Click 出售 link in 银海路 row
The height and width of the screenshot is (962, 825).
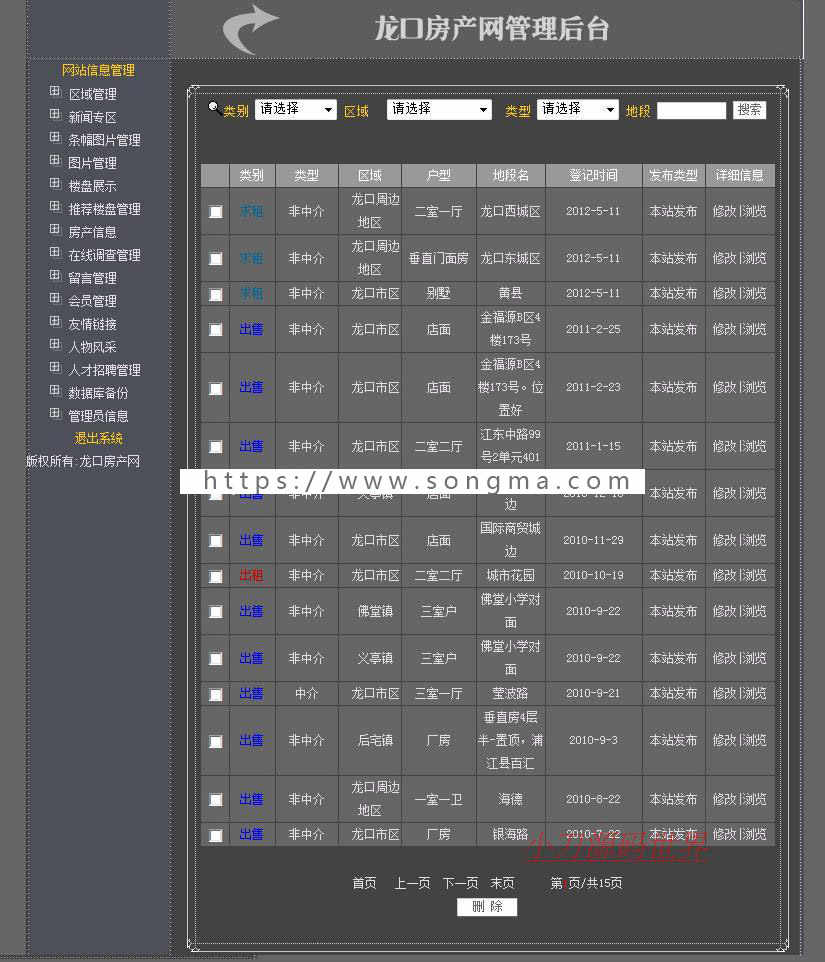pos(251,834)
